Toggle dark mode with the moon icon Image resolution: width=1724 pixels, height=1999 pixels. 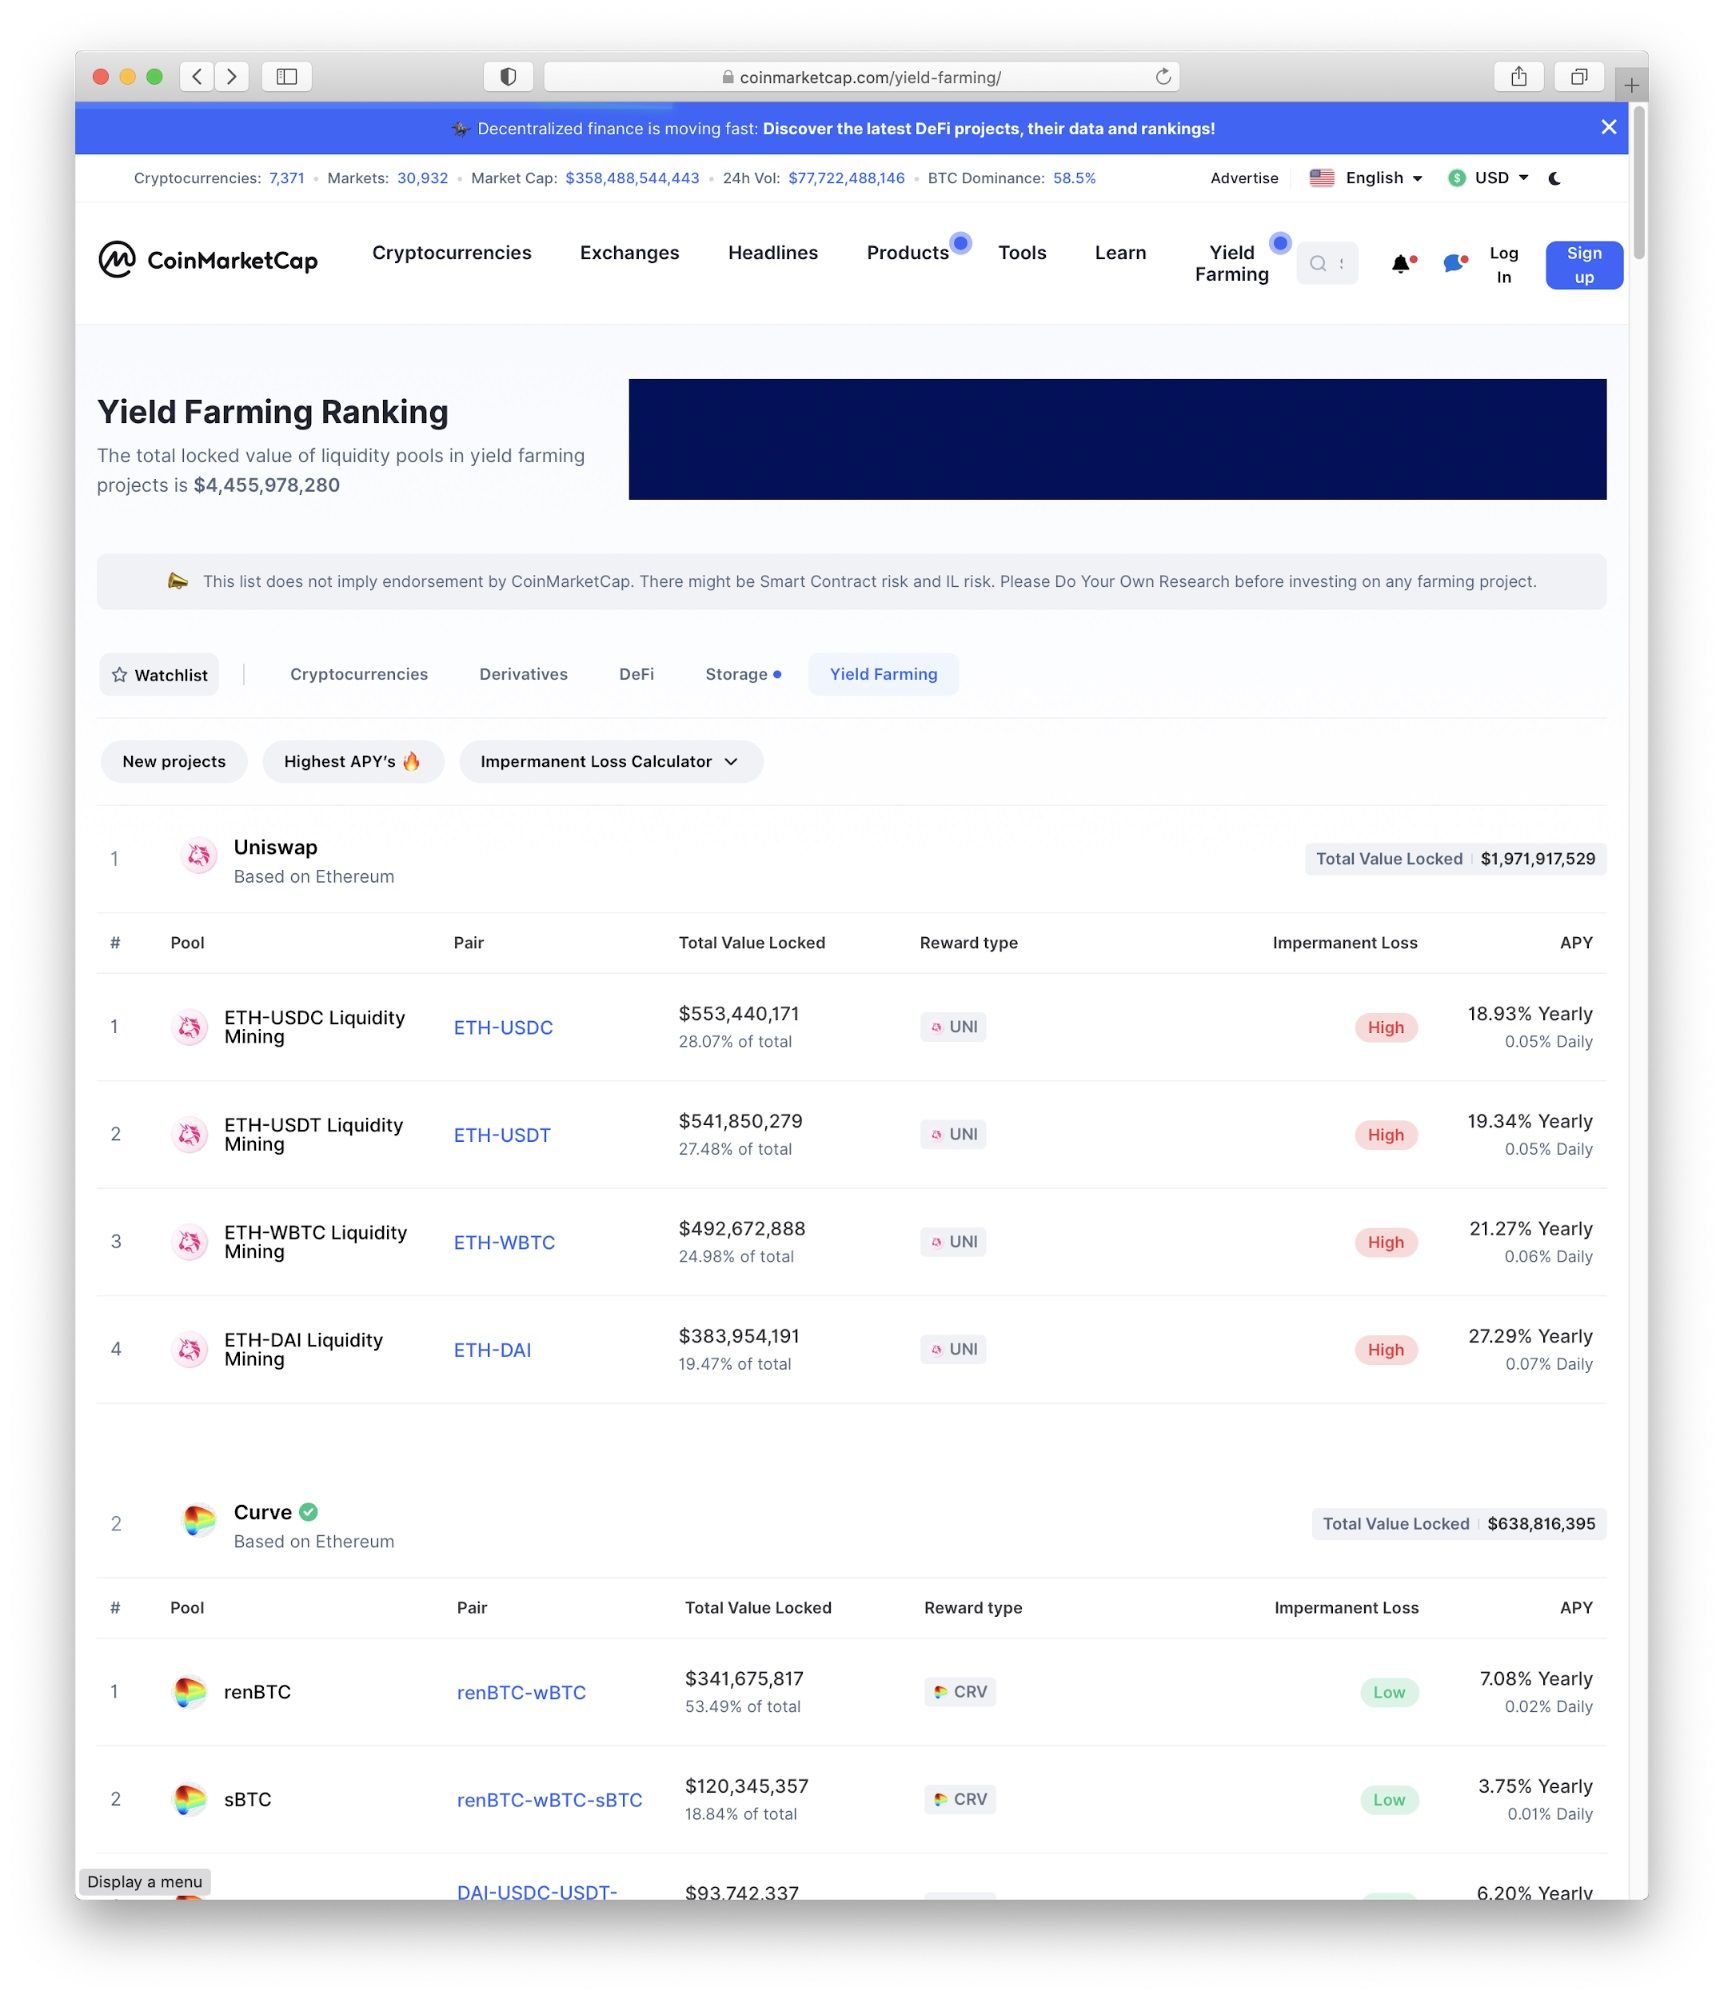pyautogui.click(x=1555, y=178)
